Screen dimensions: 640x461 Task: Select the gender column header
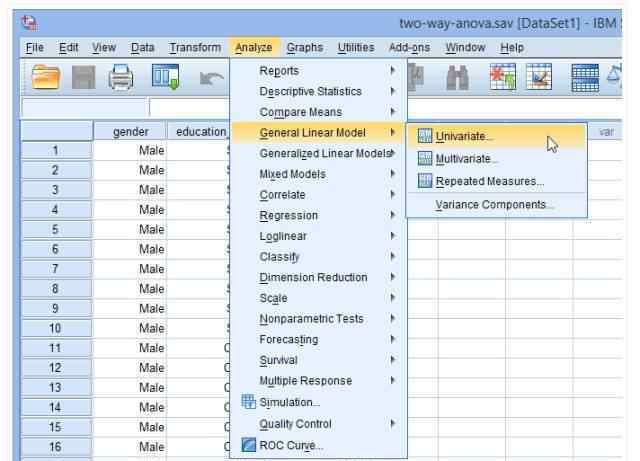coord(130,131)
